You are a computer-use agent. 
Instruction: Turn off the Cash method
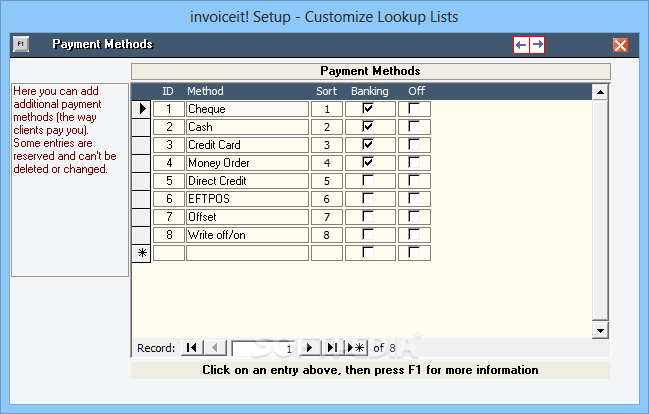[414, 126]
